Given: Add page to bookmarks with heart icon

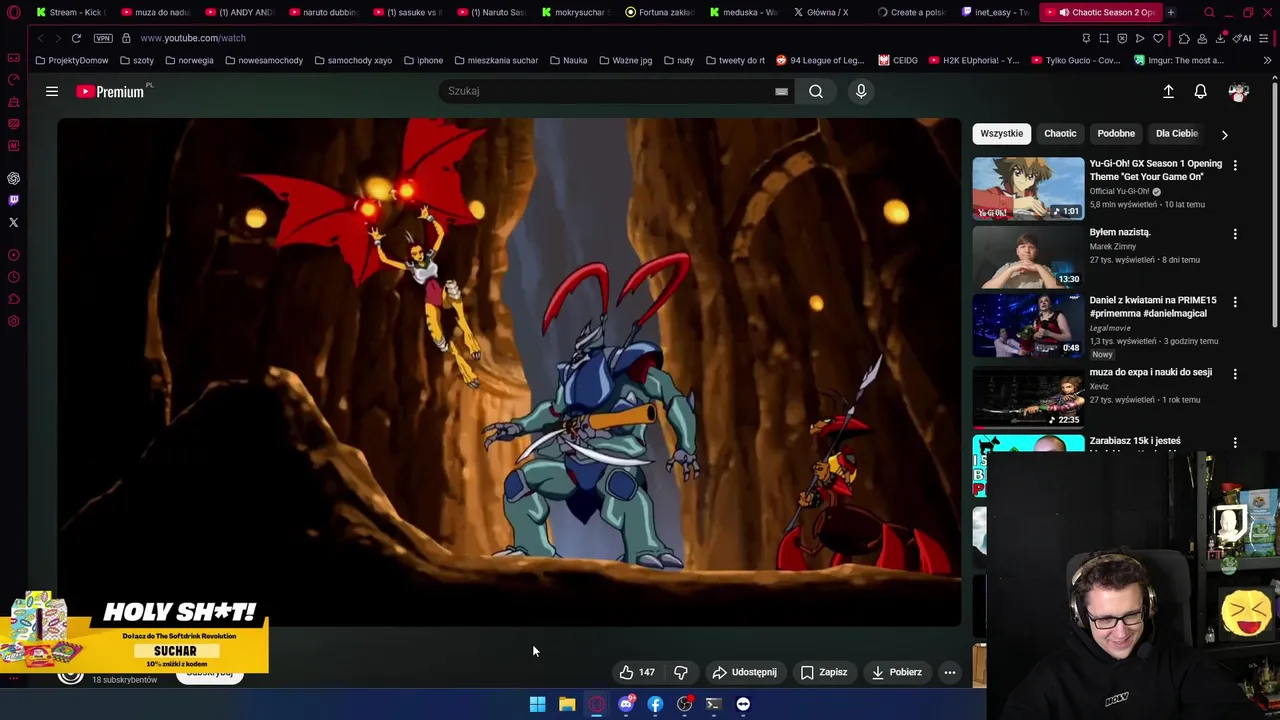Looking at the screenshot, I should [x=1158, y=38].
